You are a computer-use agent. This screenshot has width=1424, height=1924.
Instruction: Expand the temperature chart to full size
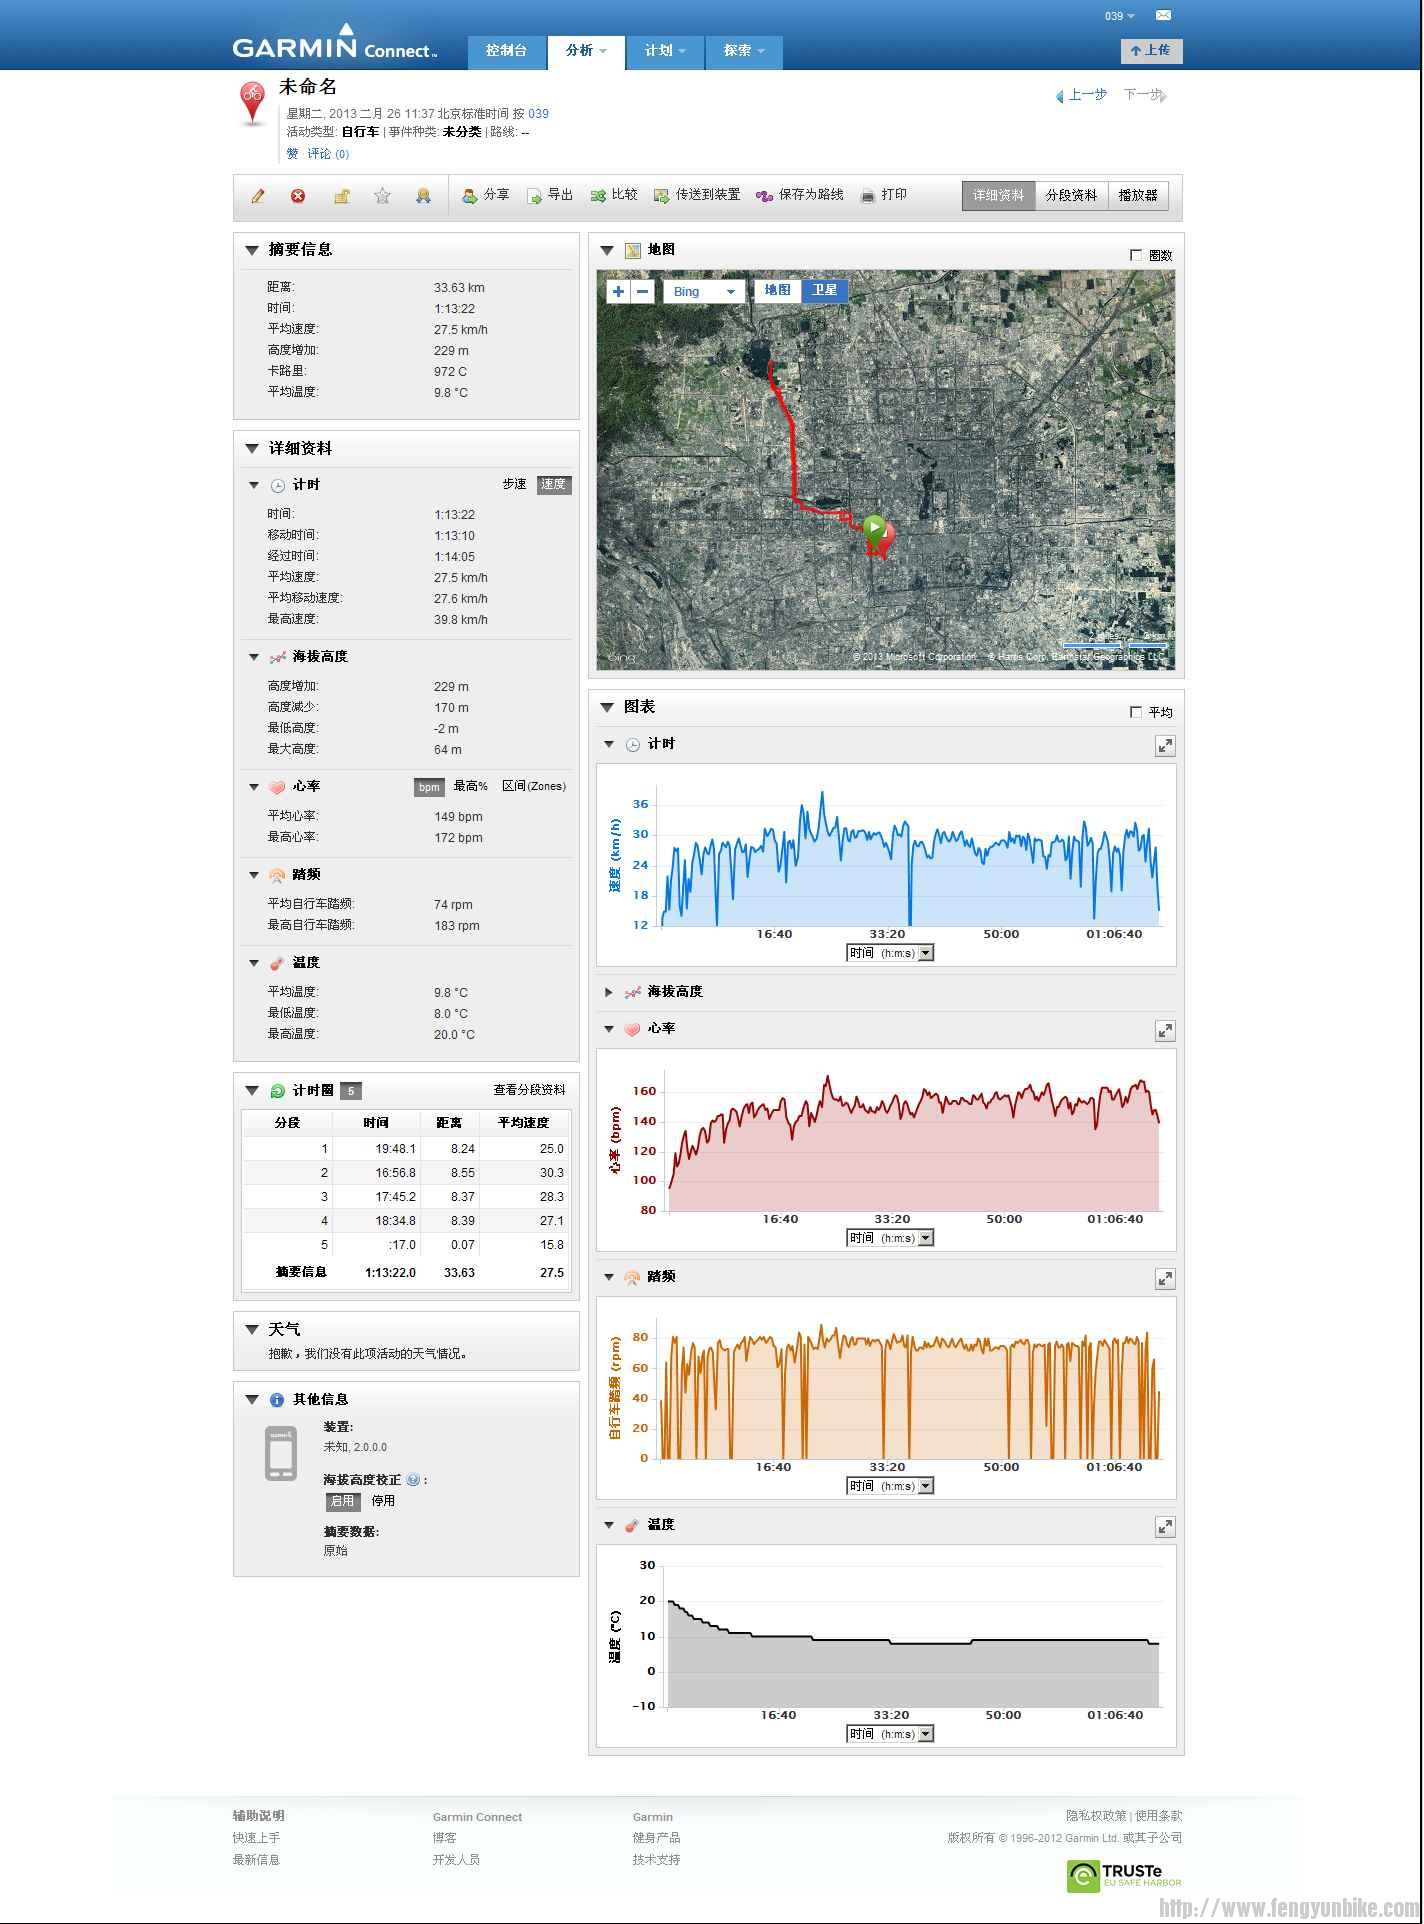pyautogui.click(x=1165, y=1527)
